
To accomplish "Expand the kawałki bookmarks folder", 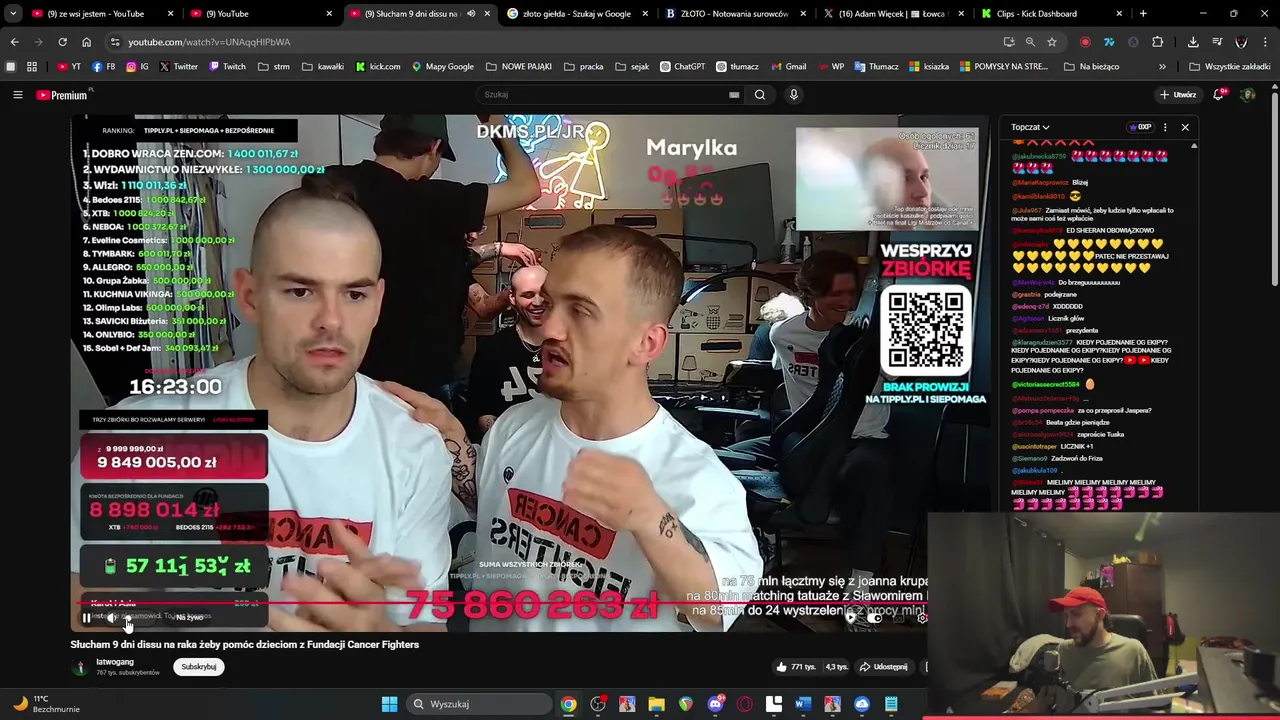I will [x=323, y=67].
